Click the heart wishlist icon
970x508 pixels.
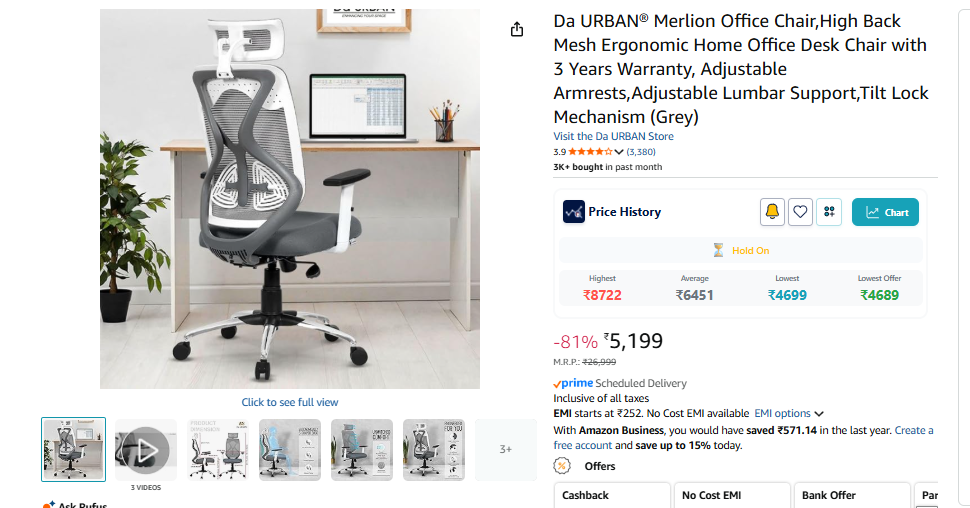(800, 212)
